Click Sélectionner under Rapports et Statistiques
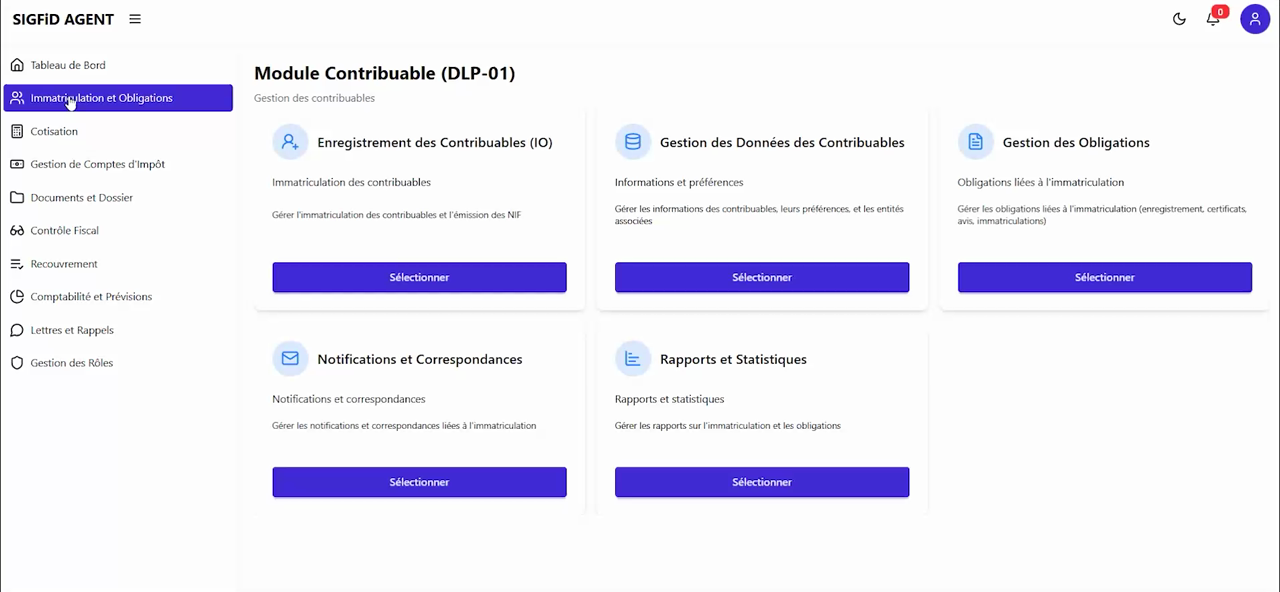 click(x=761, y=481)
